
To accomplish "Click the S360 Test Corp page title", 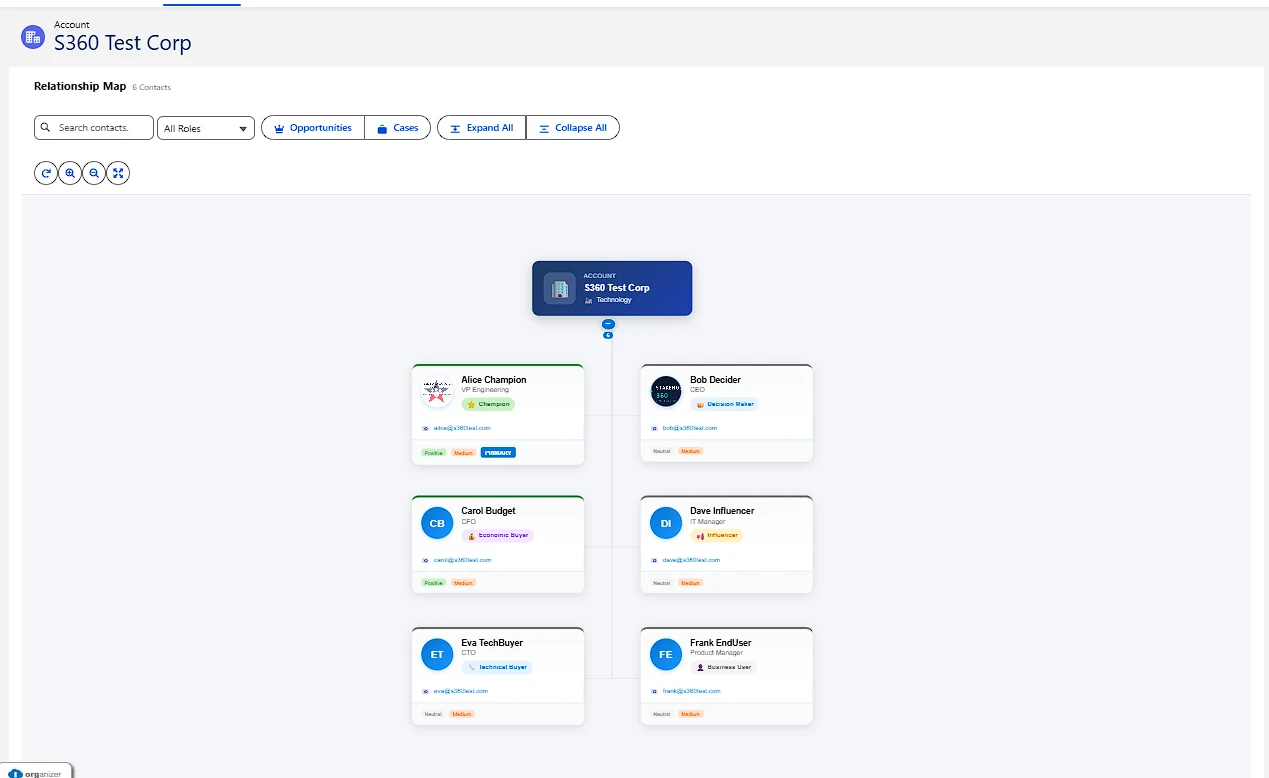I will tap(122, 43).
